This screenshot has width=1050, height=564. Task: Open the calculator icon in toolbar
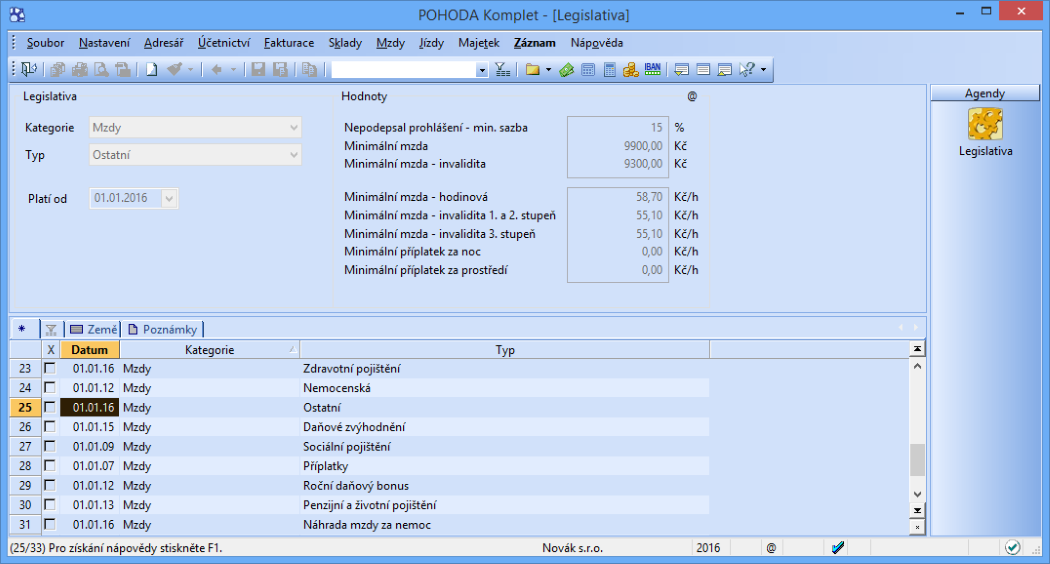pyautogui.click(x=609, y=69)
